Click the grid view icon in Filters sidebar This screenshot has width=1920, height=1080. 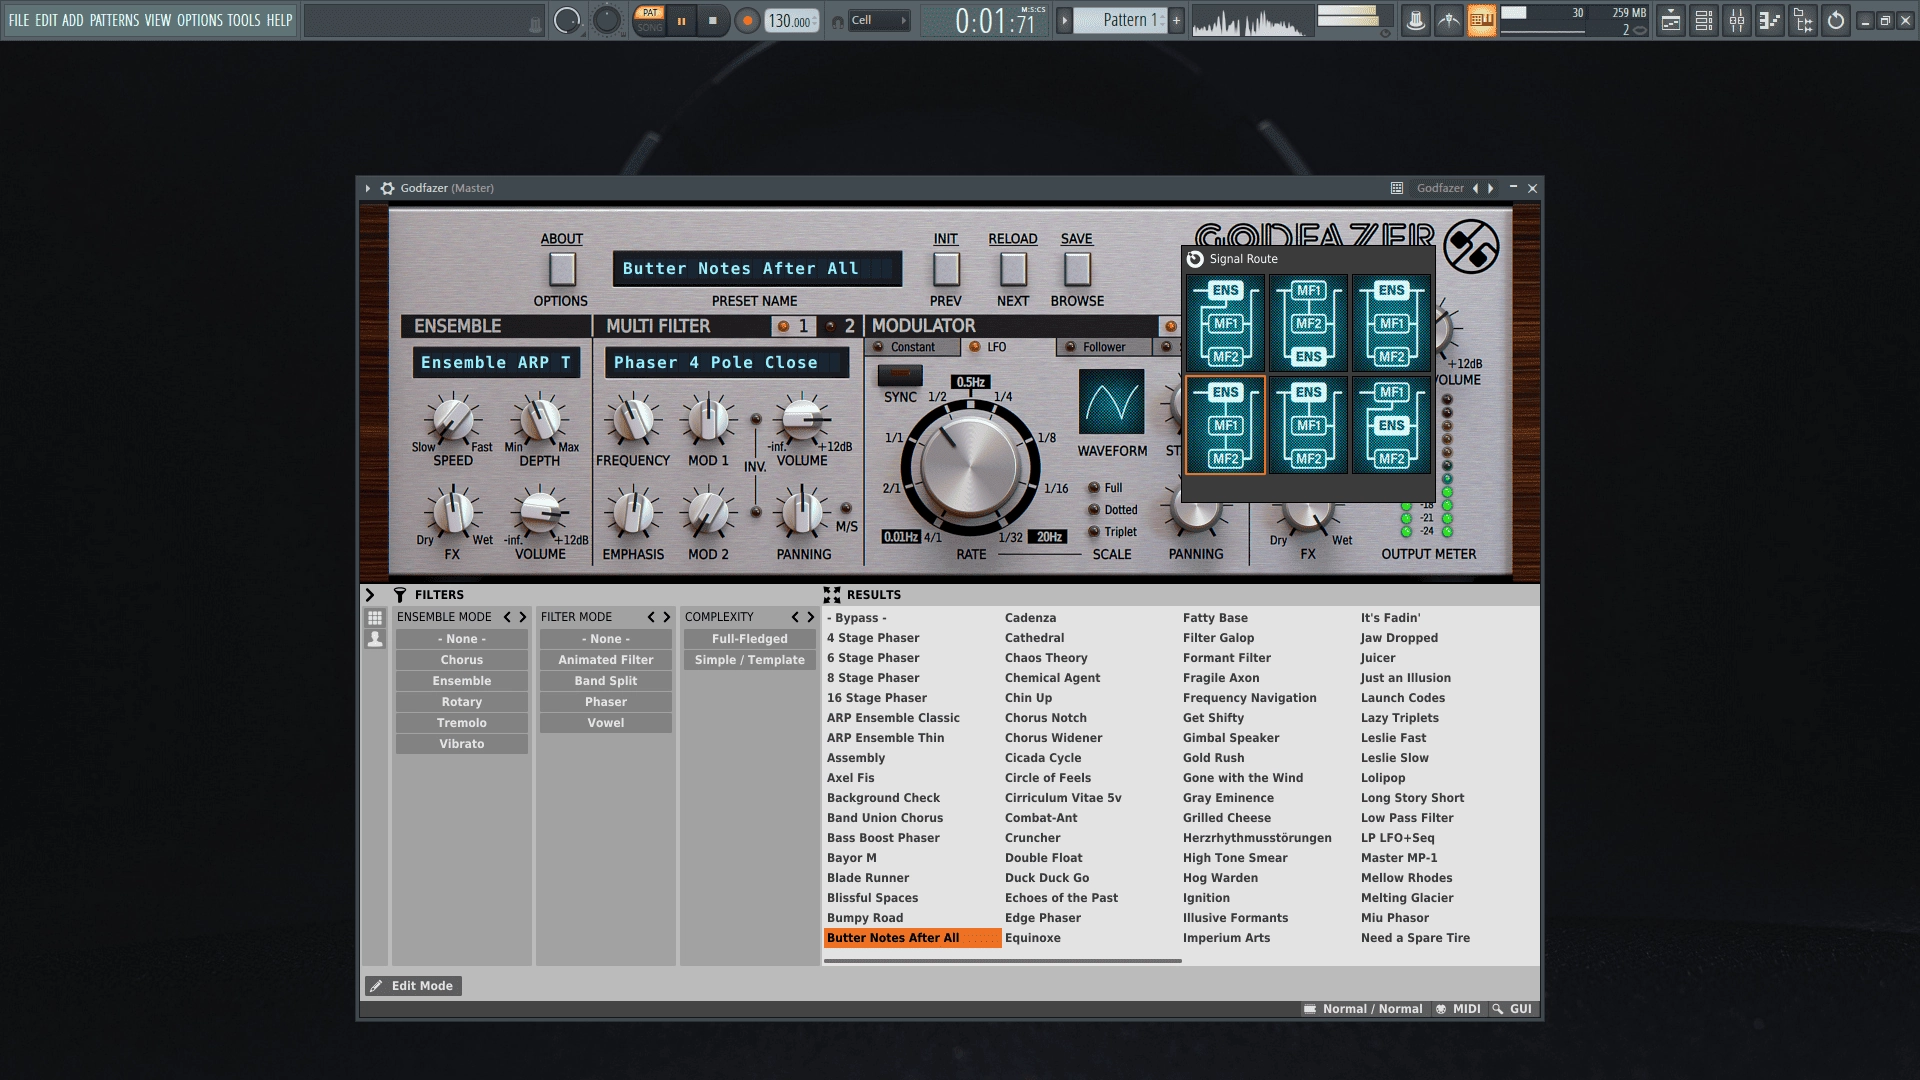(x=375, y=618)
